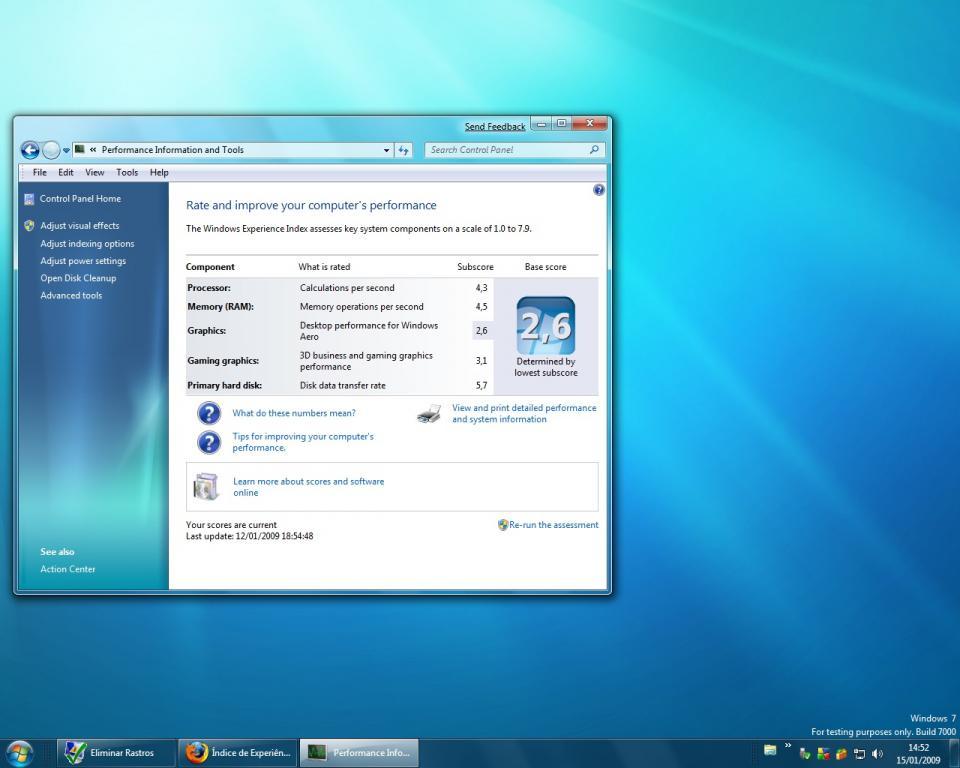Select the Memory (RAM) subscore 4,5
Screen dimensions: 960x768
click(x=482, y=307)
